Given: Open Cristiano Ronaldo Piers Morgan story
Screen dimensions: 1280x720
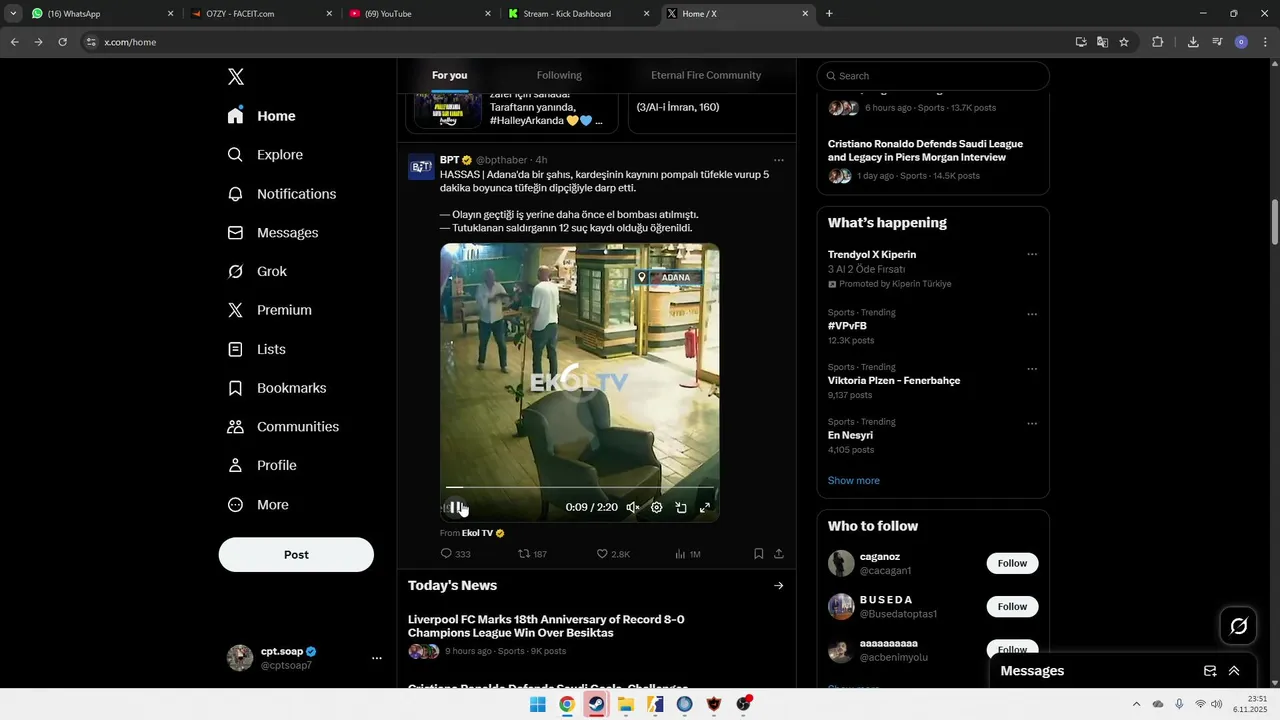Looking at the screenshot, I should (925, 150).
